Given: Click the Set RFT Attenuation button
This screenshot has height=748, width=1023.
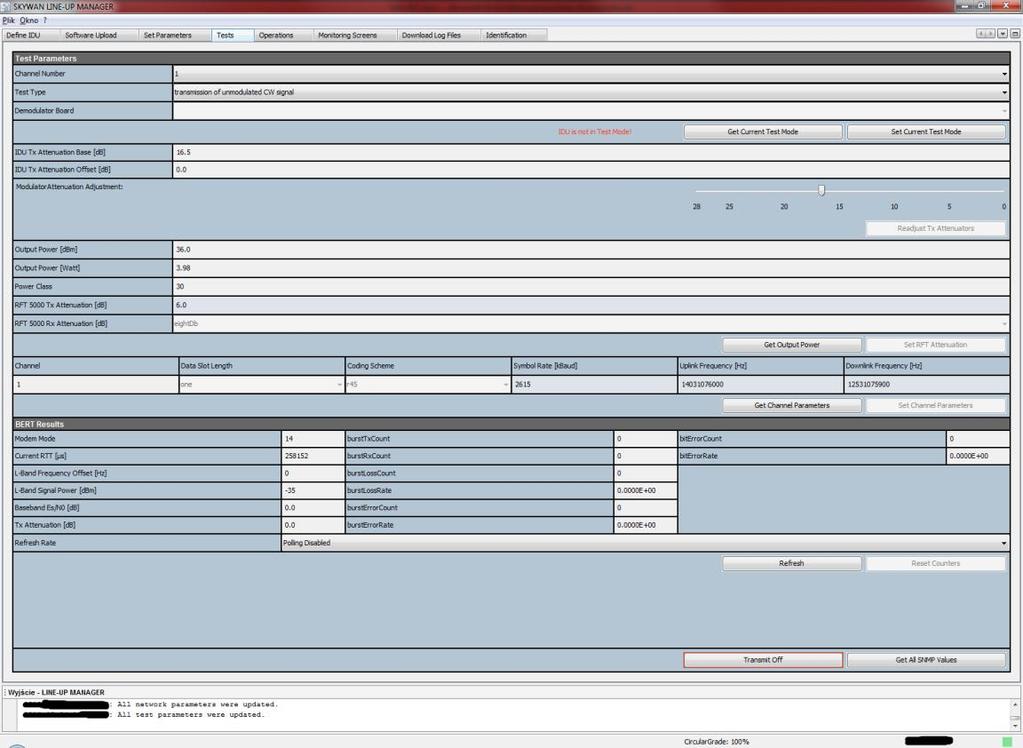Looking at the screenshot, I should coord(935,345).
